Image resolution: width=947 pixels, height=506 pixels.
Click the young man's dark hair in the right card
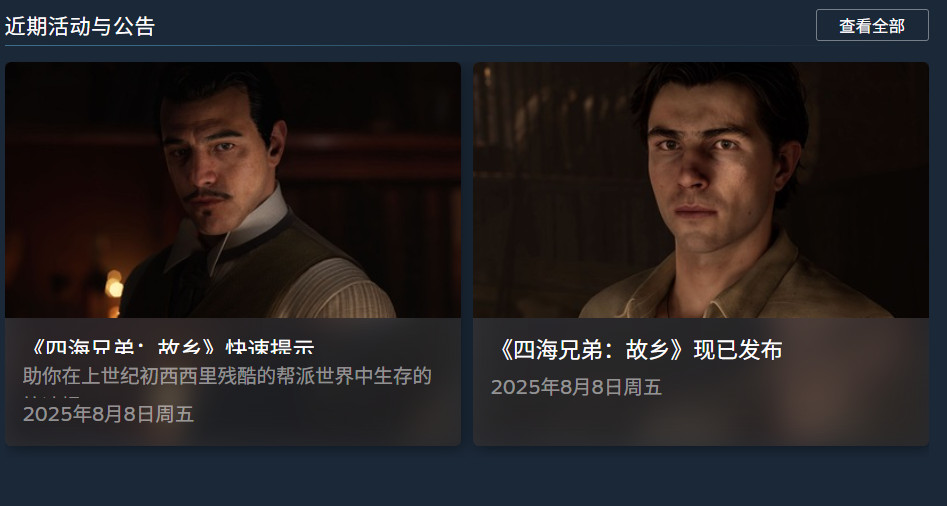(719, 91)
